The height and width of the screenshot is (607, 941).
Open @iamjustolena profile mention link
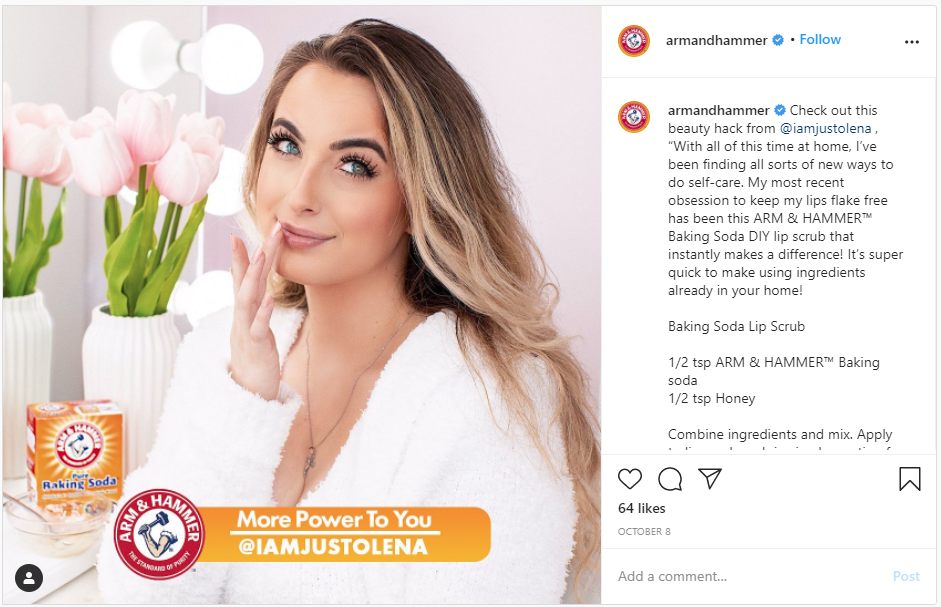[x=825, y=128]
